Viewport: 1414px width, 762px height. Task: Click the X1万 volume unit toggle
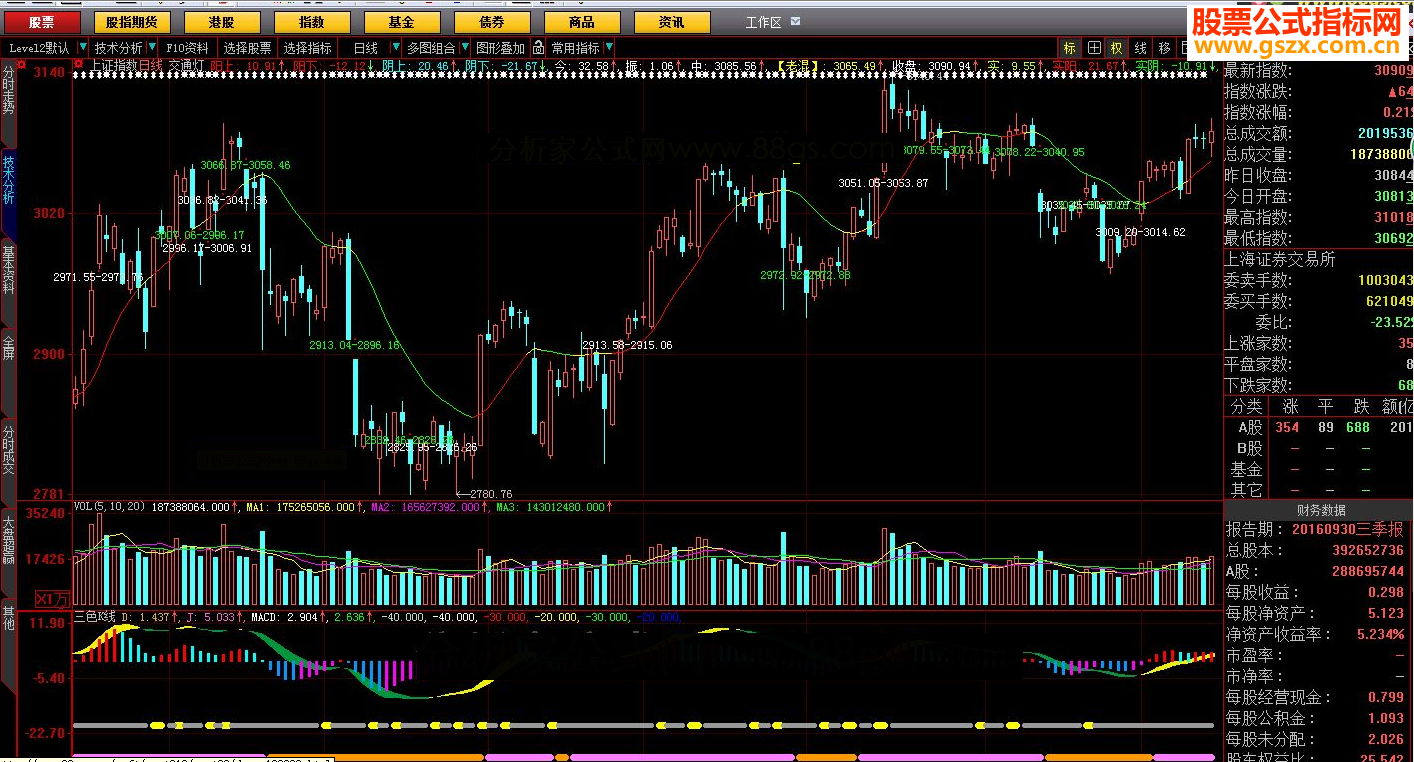coord(52,598)
